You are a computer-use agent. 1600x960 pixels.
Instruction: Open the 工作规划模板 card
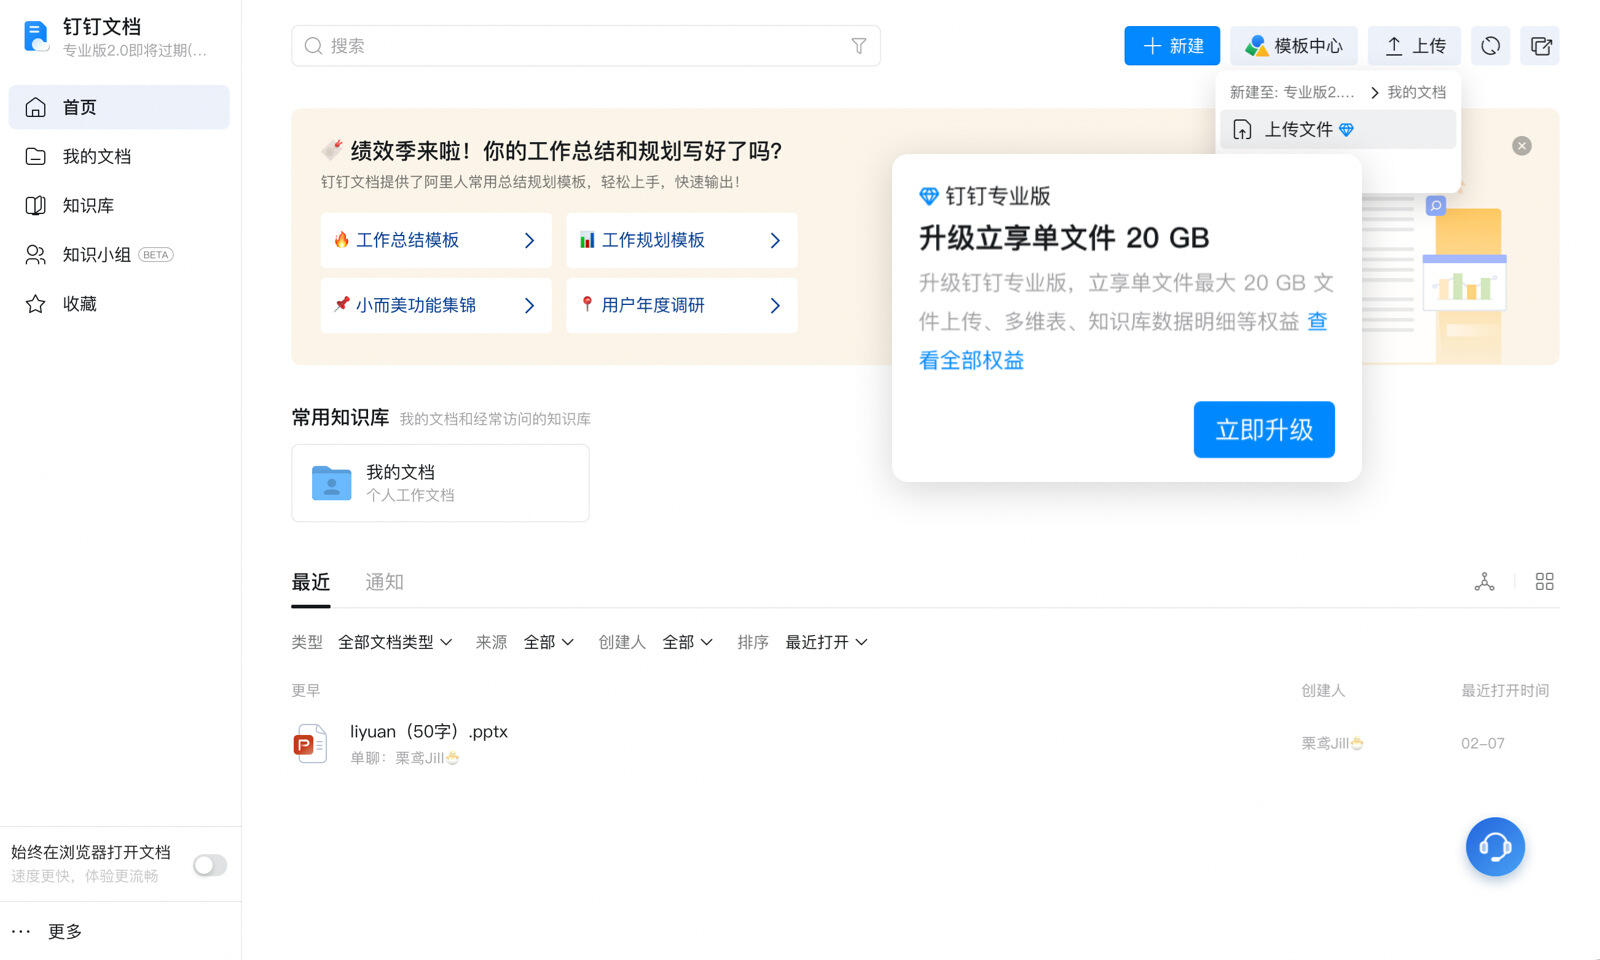682,240
